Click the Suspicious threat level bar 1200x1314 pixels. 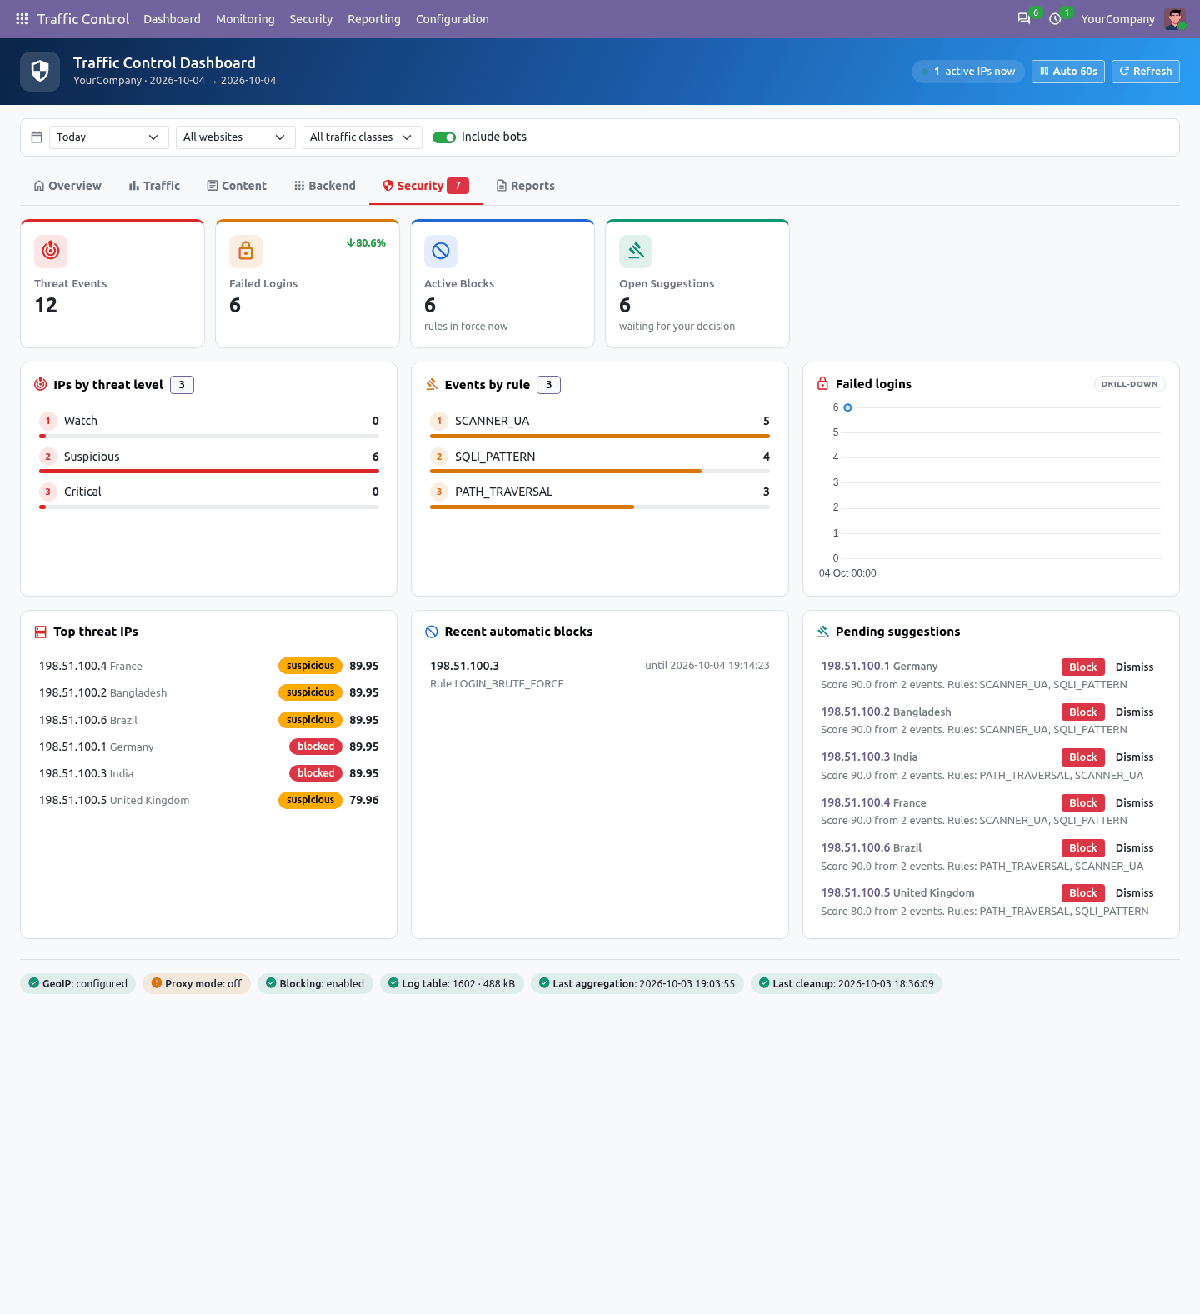point(209,471)
